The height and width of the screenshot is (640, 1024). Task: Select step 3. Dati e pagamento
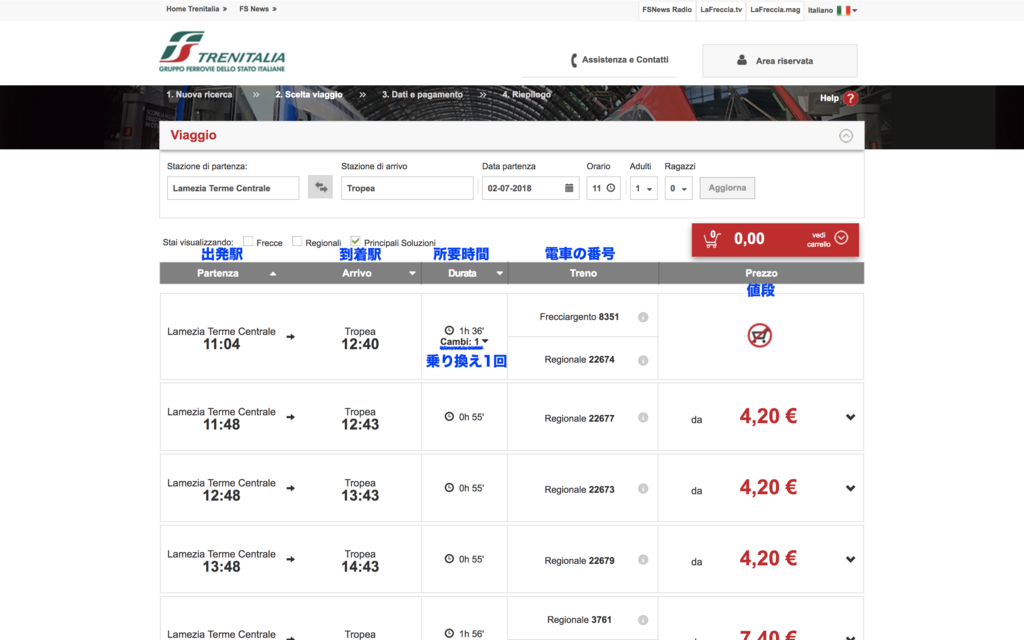[x=423, y=95]
